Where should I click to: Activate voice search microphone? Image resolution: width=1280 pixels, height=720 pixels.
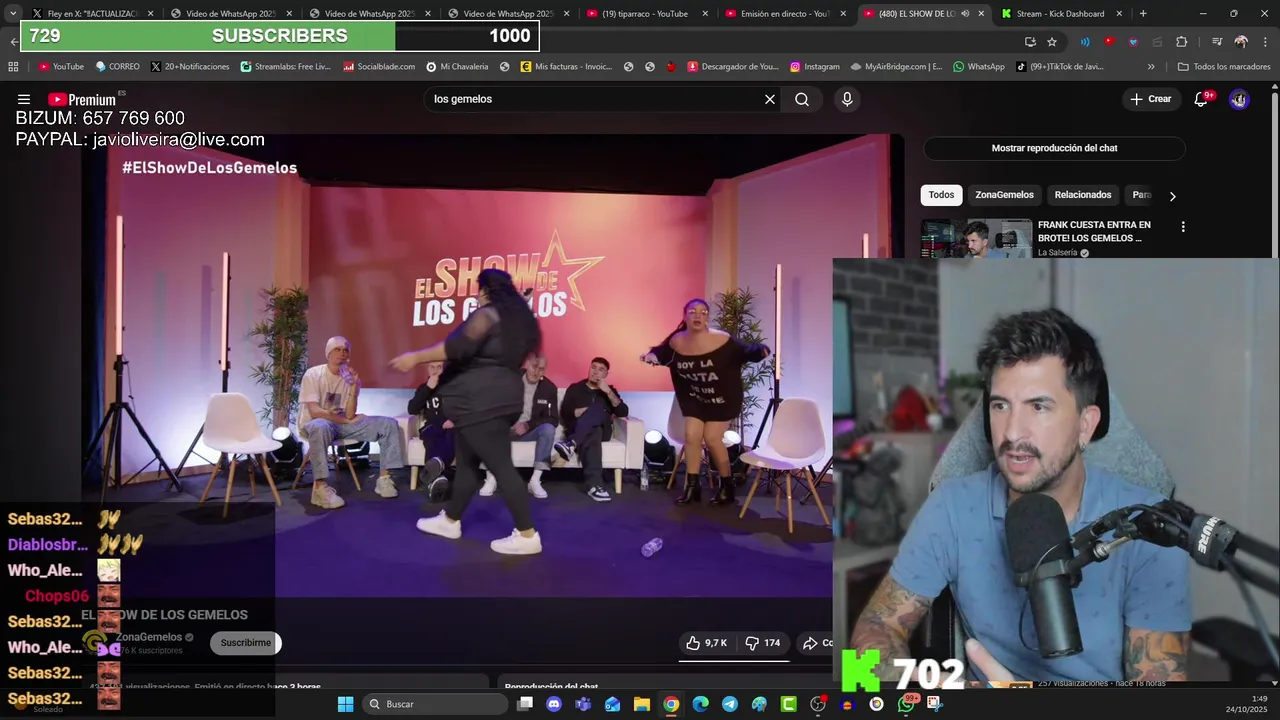pos(847,99)
